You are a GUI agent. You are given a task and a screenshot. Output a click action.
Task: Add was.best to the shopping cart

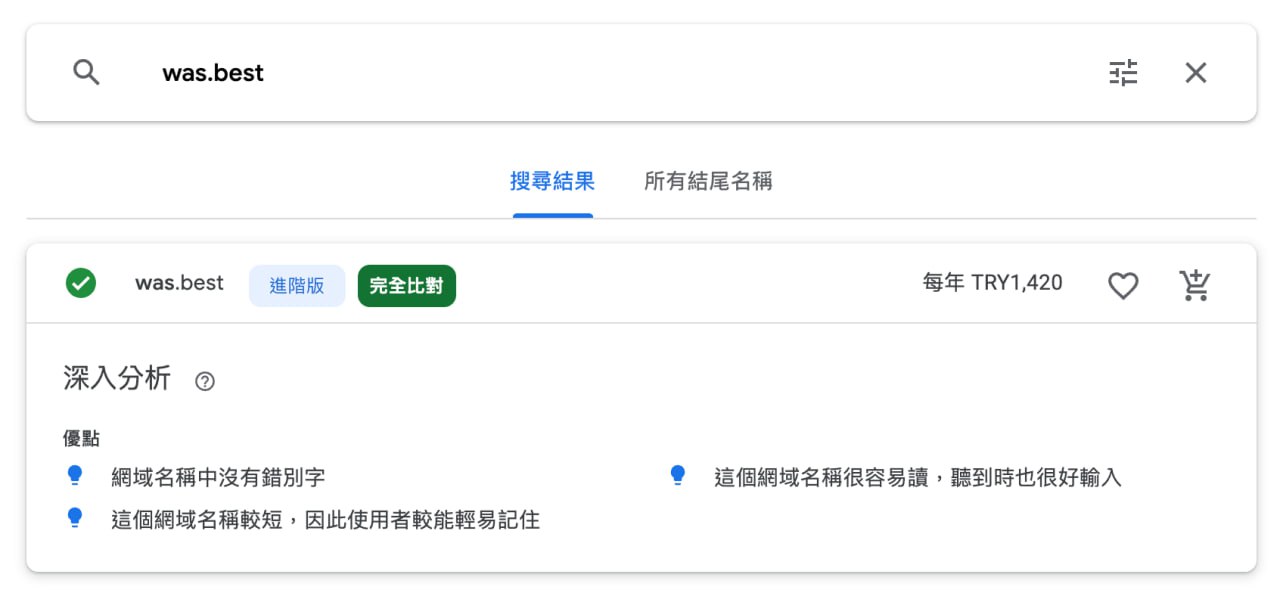[x=1195, y=285]
